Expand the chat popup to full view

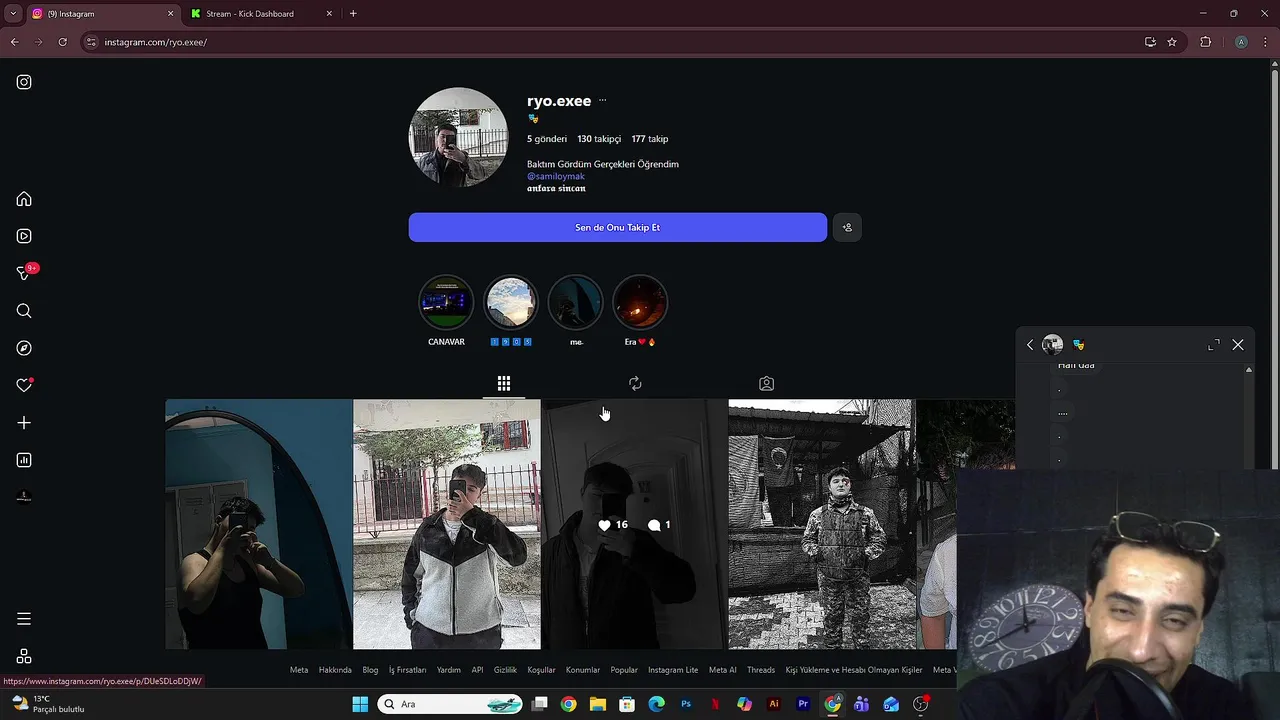tap(1214, 345)
